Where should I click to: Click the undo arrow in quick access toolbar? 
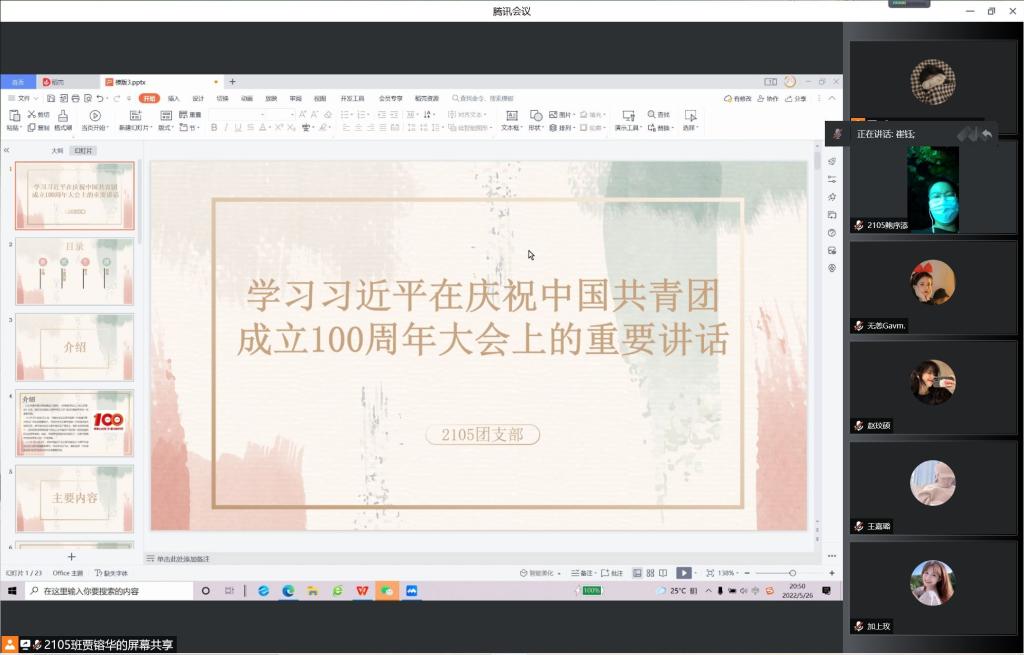[x=101, y=98]
